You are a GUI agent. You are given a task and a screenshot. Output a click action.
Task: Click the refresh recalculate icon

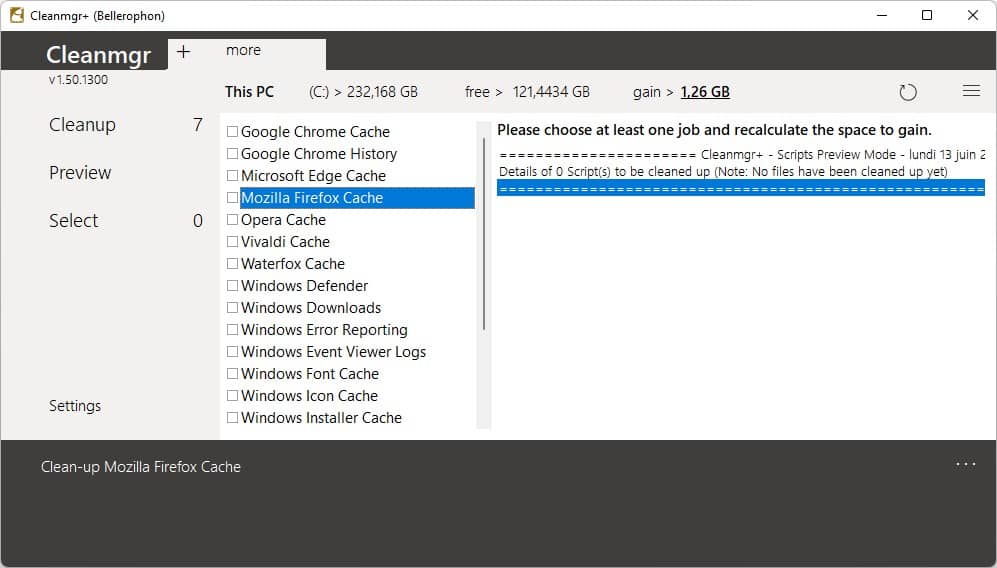coord(908,92)
